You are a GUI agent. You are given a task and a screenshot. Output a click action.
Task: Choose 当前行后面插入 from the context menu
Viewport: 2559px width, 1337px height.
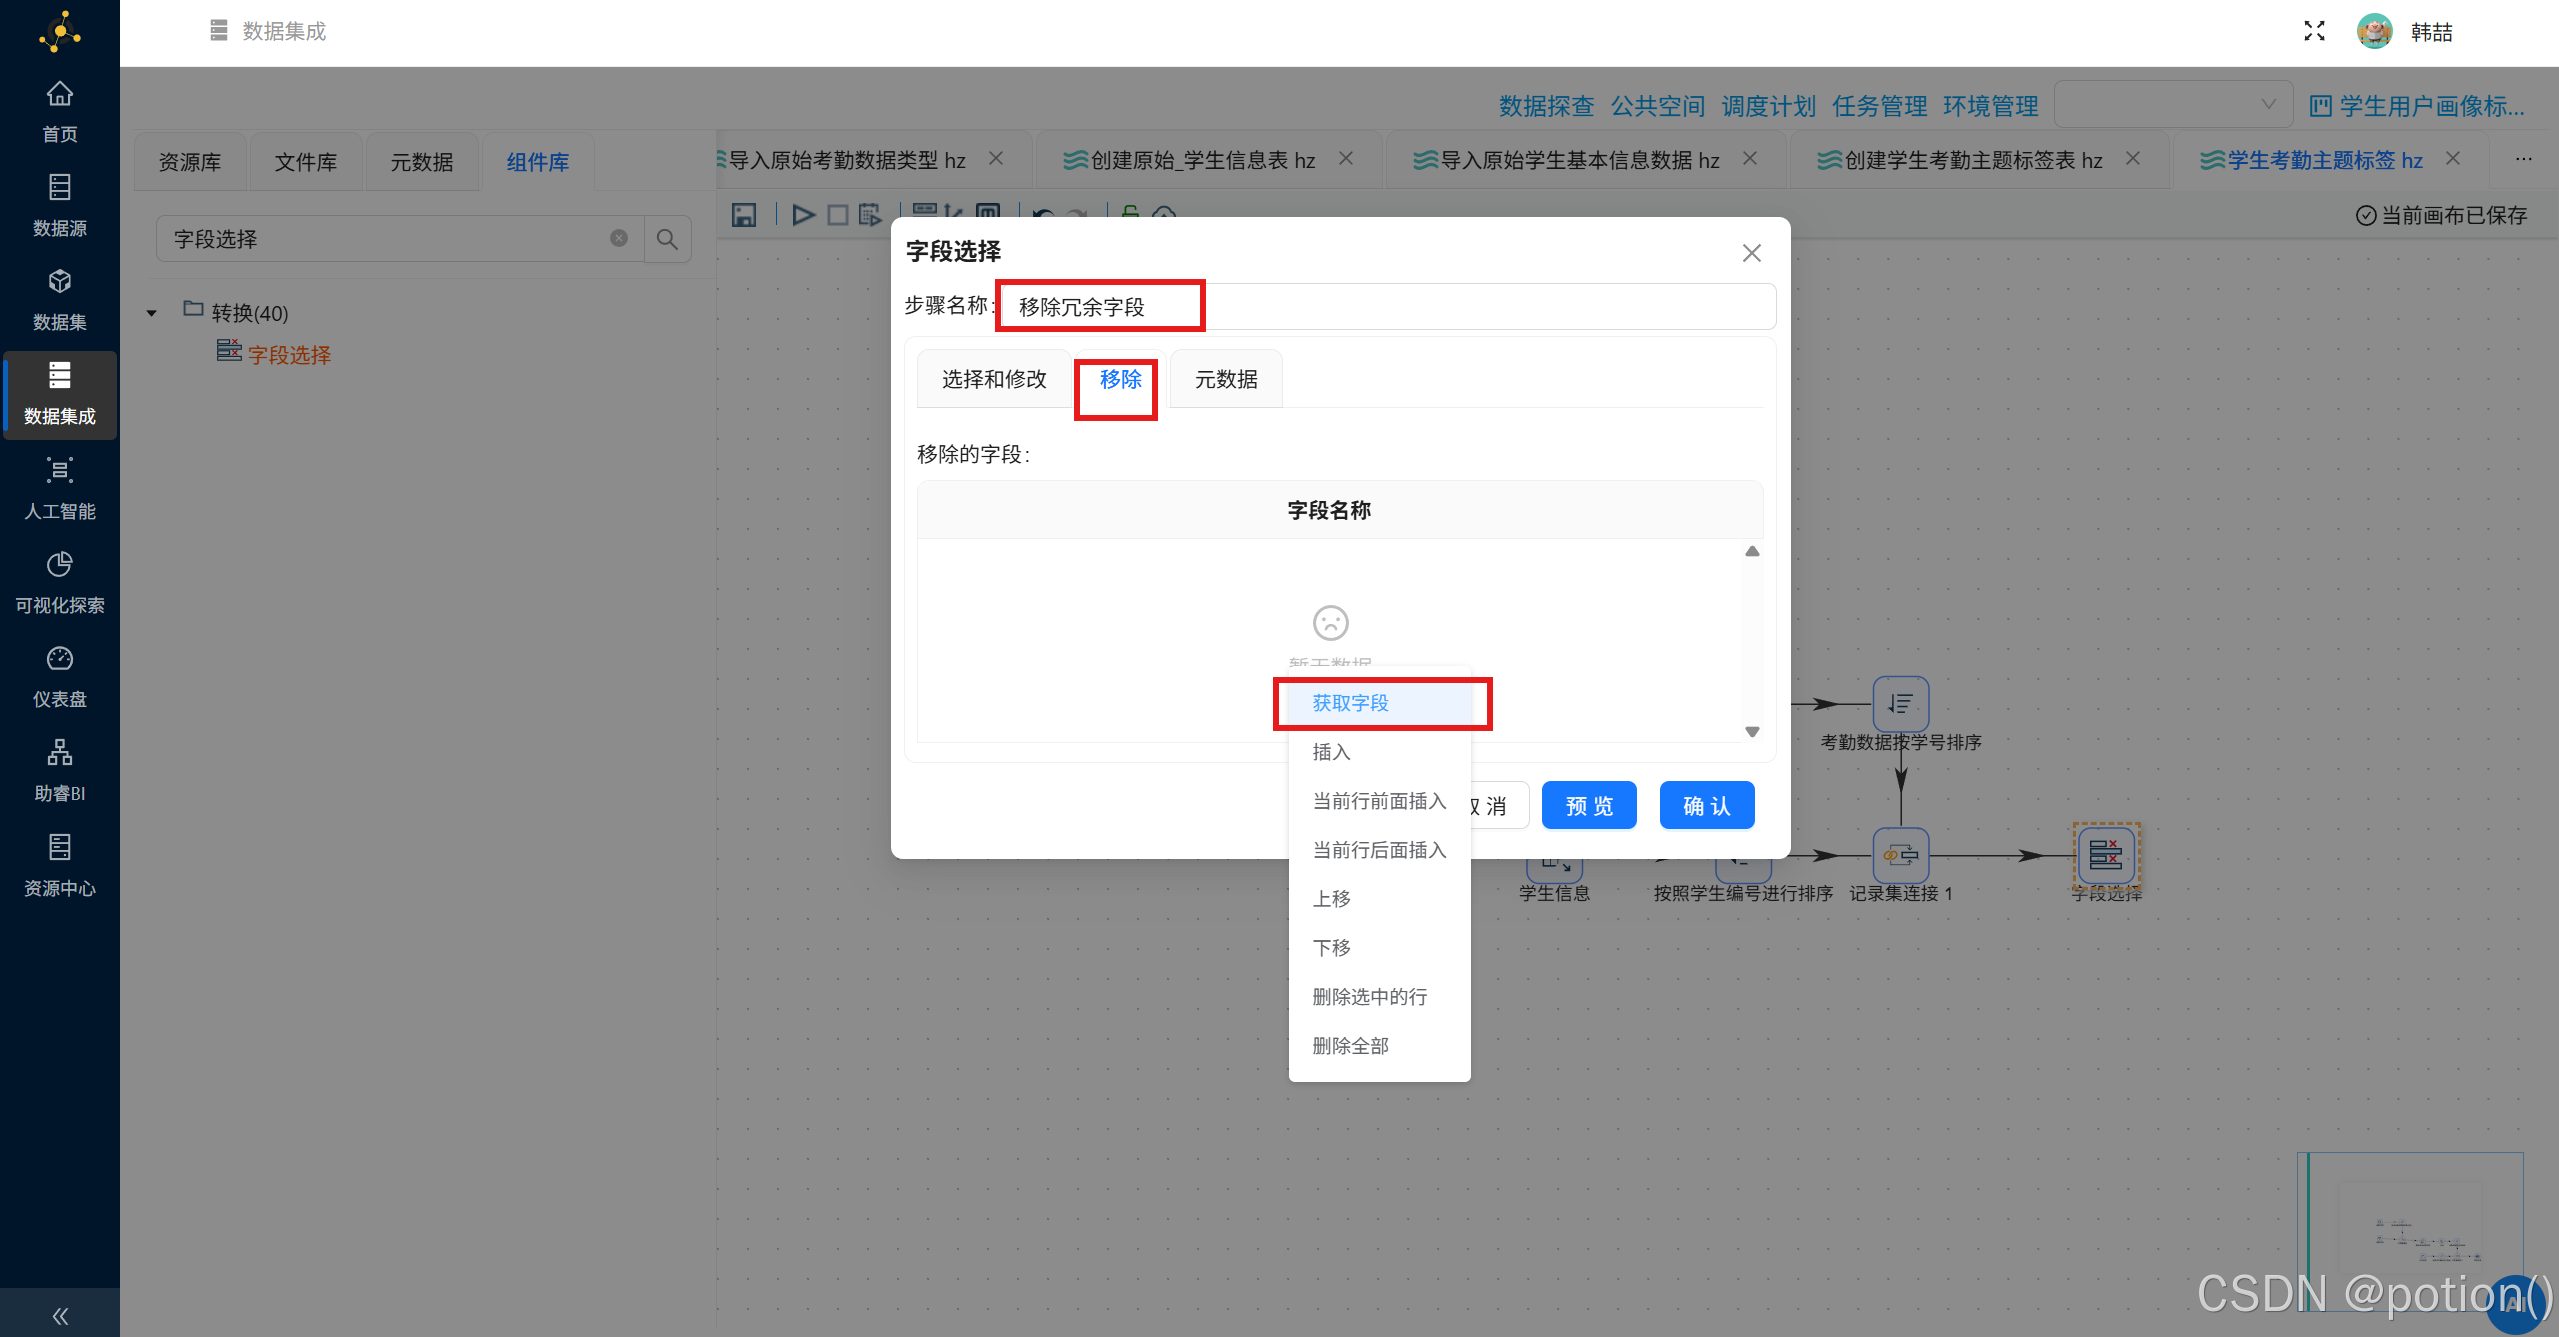(1379, 850)
